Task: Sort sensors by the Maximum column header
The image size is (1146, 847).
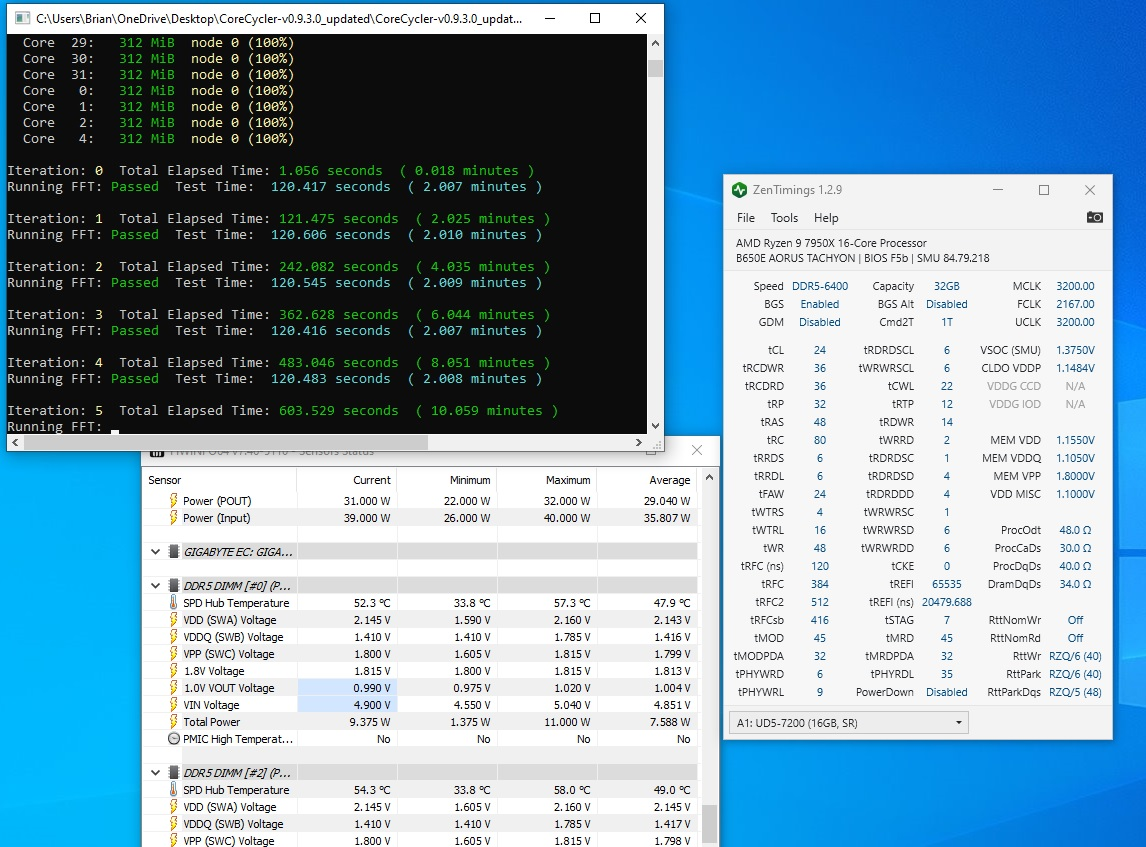Action: (547, 480)
